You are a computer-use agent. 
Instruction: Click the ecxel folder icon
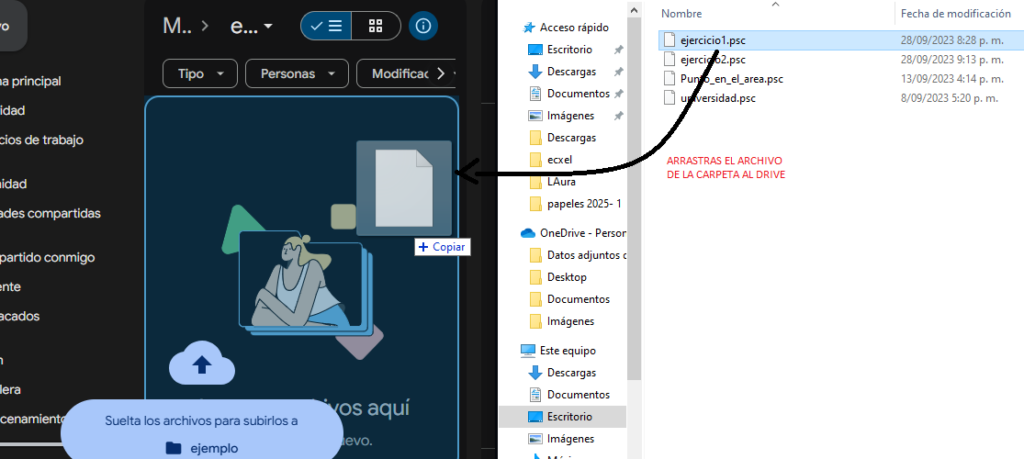tap(535, 160)
